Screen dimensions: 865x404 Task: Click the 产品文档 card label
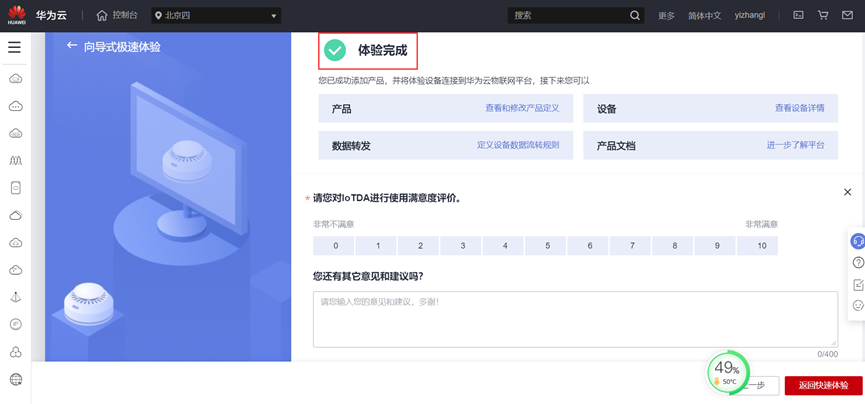pos(616,146)
